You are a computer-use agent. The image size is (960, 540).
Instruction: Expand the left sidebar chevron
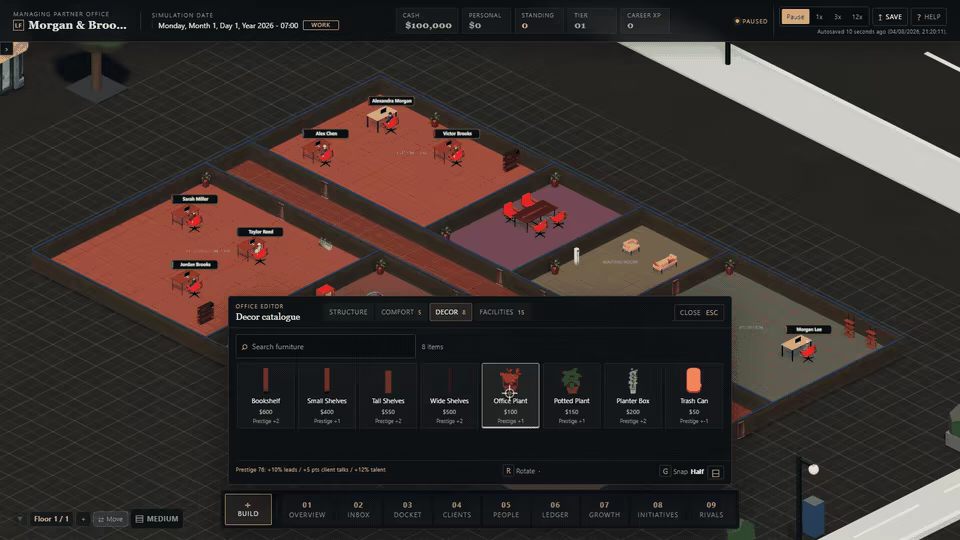point(6,49)
